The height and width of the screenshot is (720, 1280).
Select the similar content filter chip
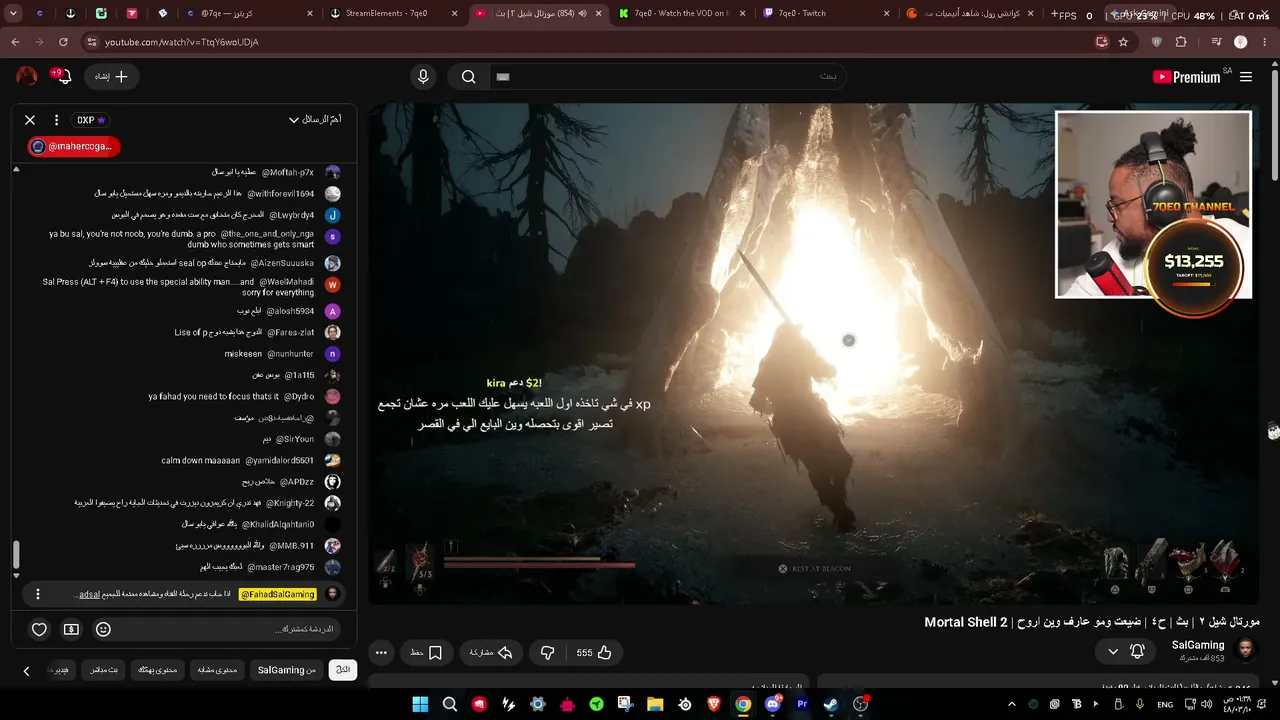(216, 670)
